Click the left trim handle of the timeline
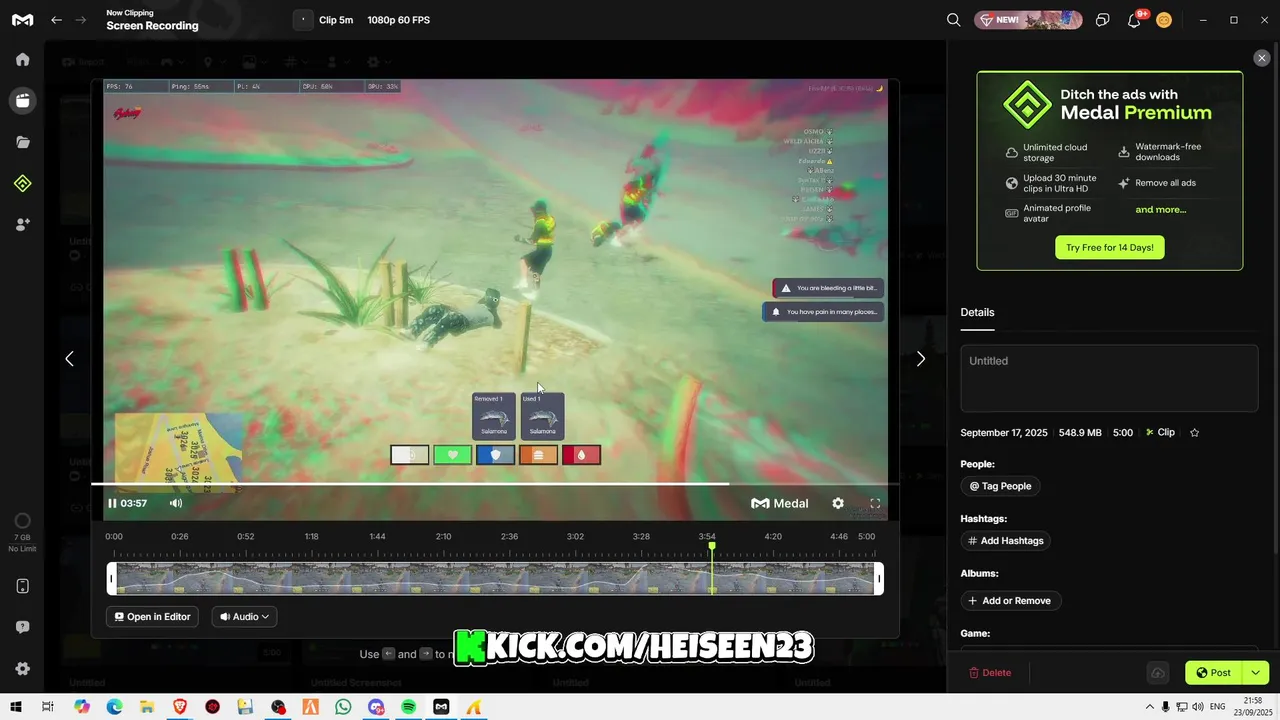The width and height of the screenshot is (1280, 720). [x=112, y=579]
